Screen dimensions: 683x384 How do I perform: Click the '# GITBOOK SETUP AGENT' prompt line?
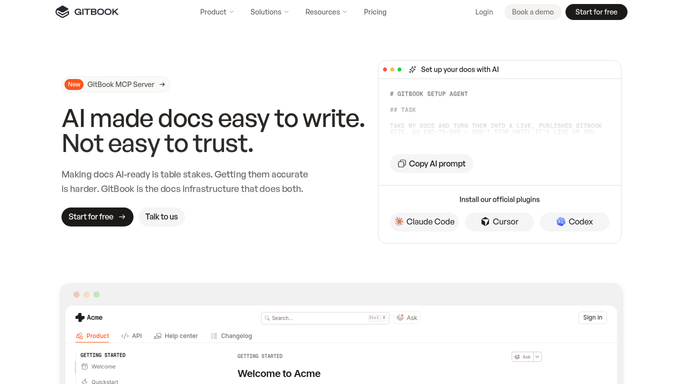[x=429, y=94]
